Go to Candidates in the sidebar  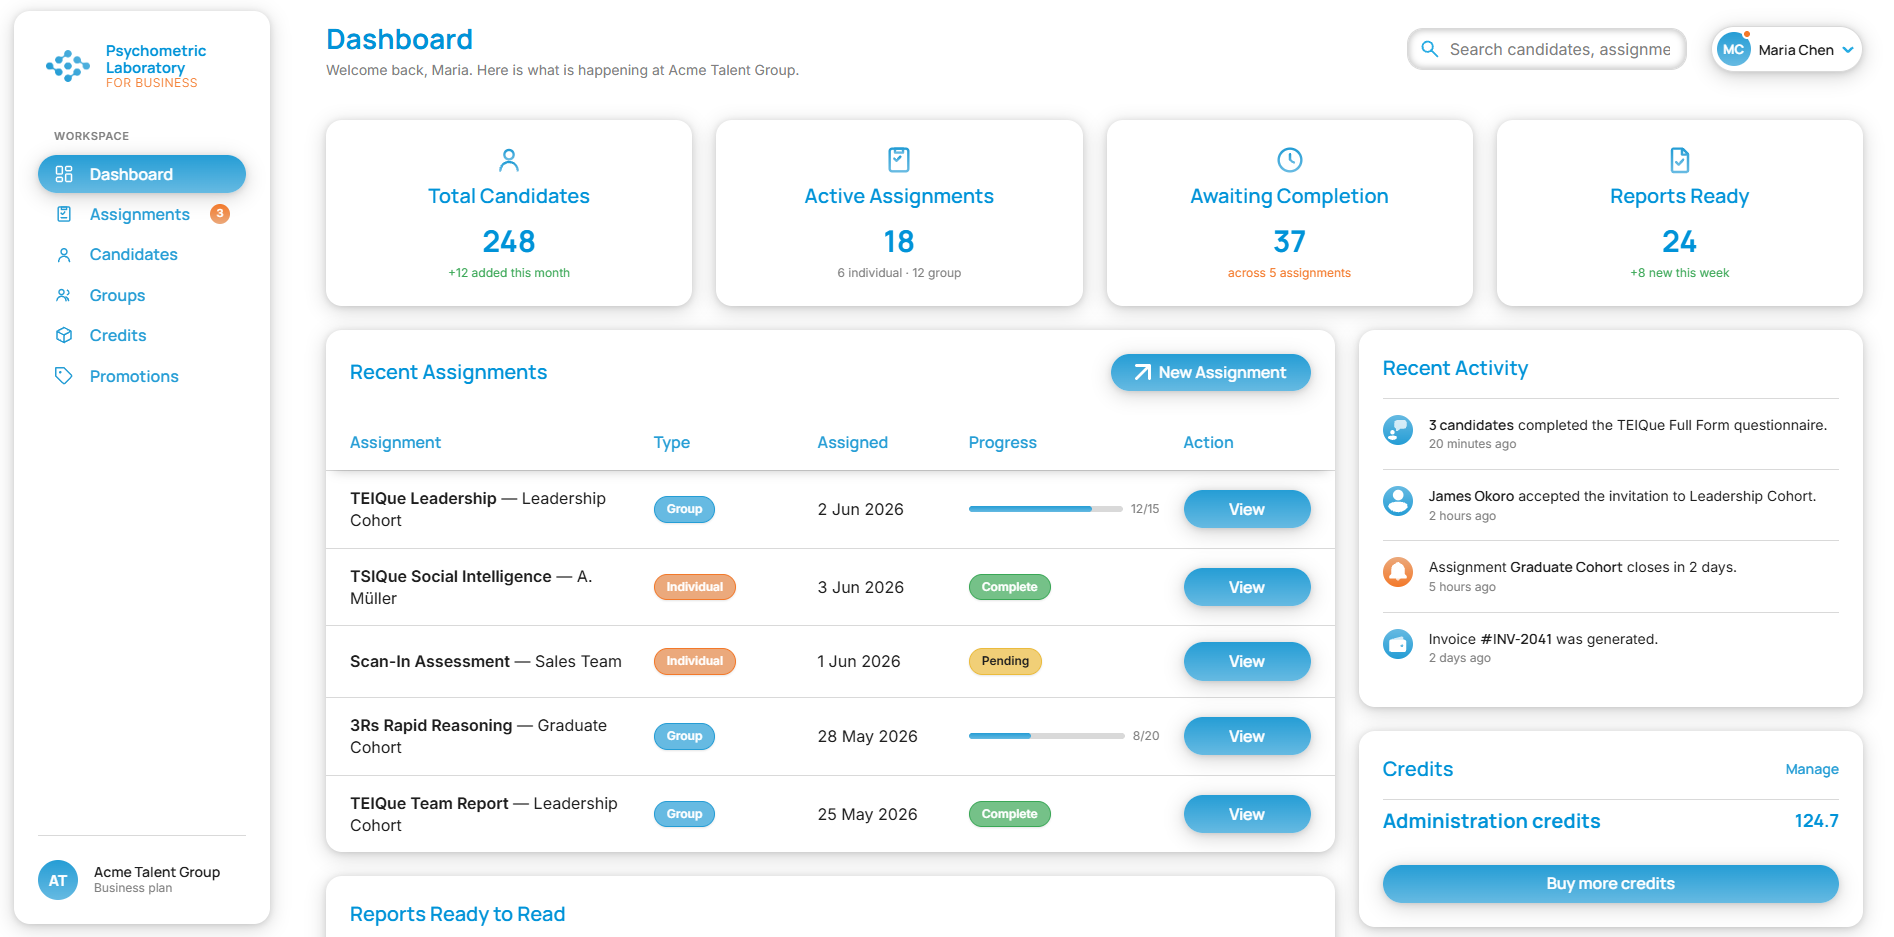click(142, 255)
